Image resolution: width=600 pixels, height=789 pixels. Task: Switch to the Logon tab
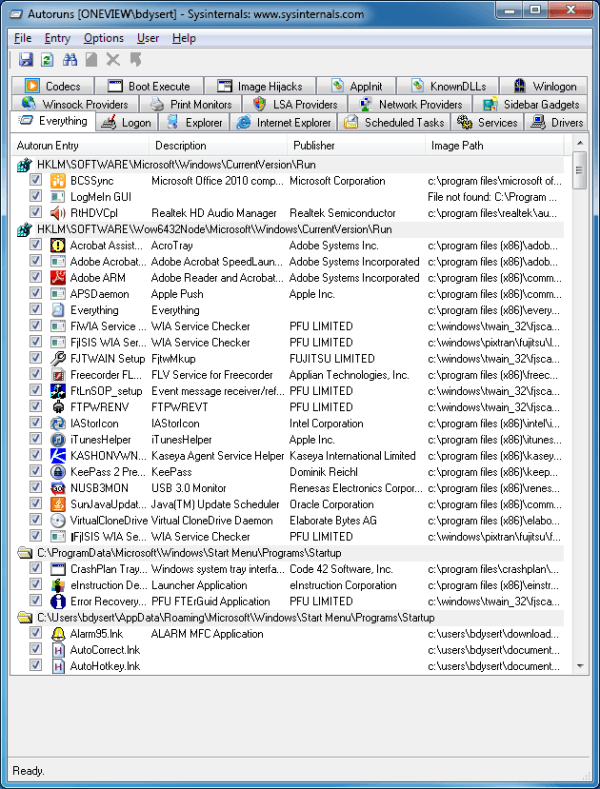tap(126, 122)
